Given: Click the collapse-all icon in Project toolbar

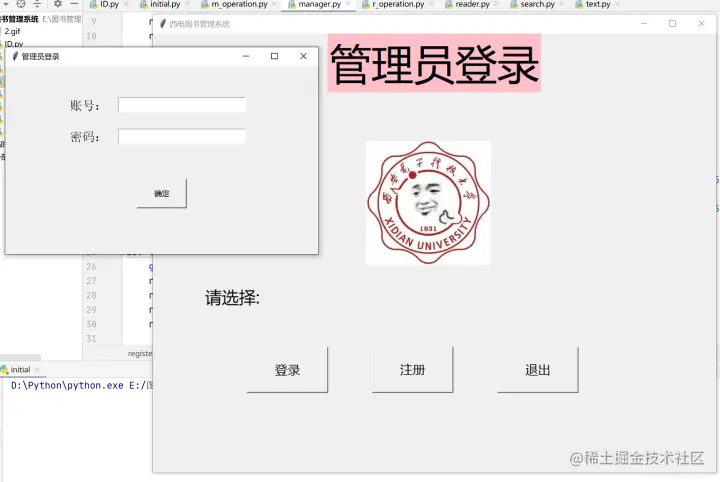Looking at the screenshot, I should coord(37,4).
